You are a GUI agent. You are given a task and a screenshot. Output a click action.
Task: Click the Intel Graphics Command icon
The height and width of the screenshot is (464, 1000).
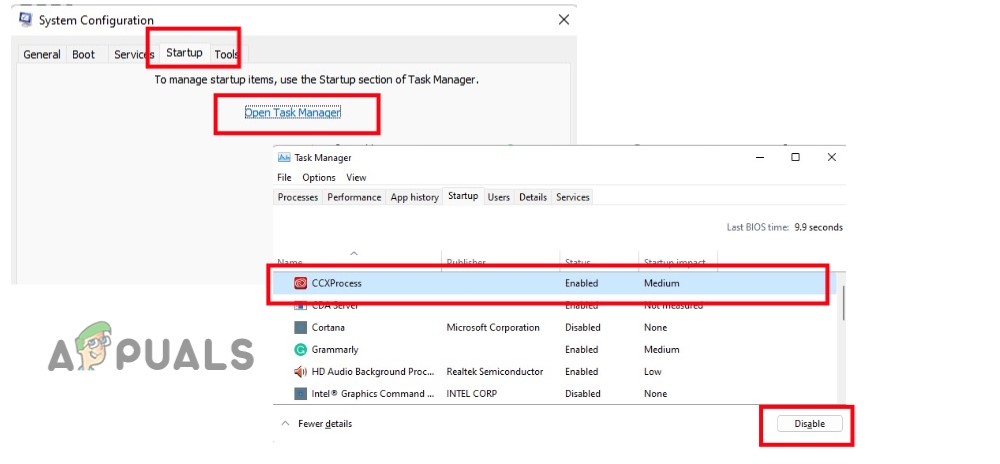tap(300, 394)
